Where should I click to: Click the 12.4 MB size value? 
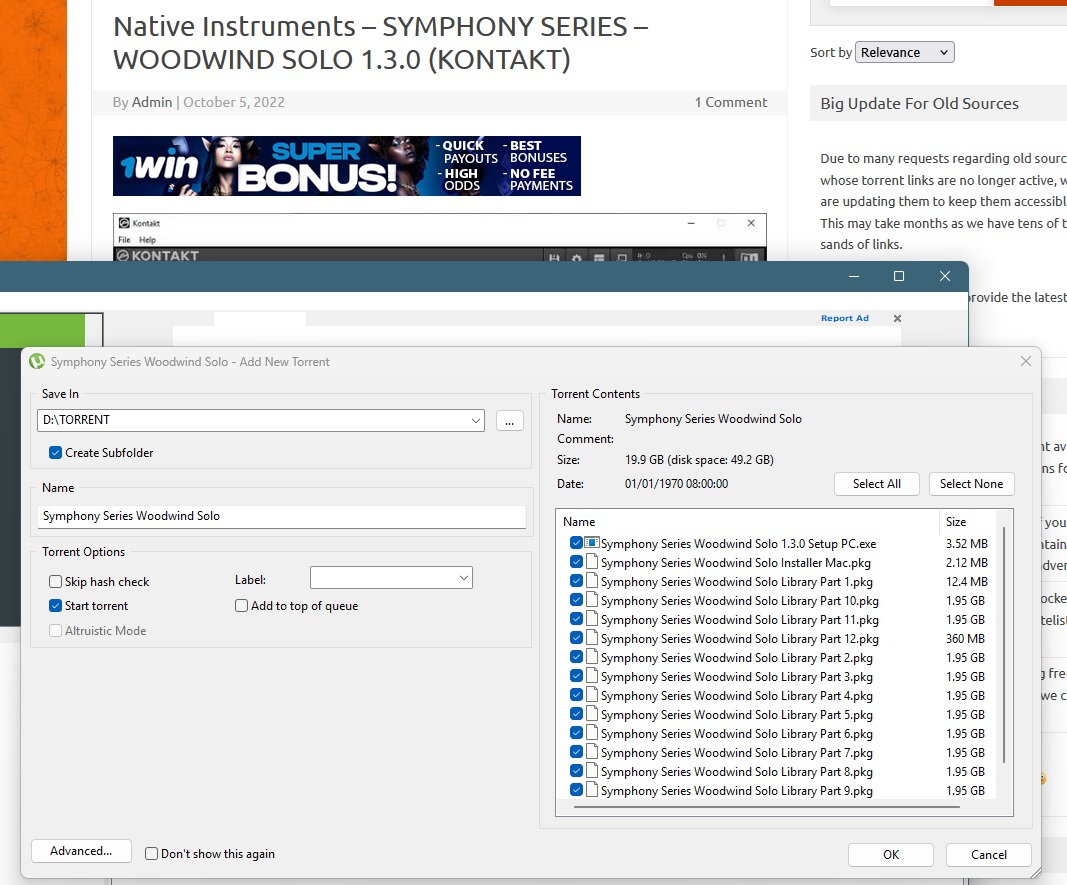pos(966,582)
